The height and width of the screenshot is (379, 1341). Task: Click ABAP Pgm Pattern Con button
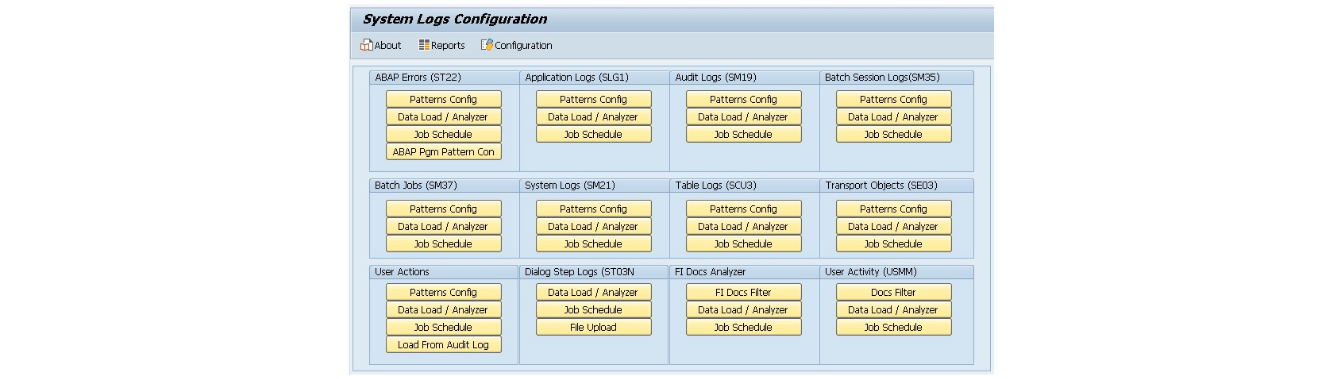pos(444,152)
